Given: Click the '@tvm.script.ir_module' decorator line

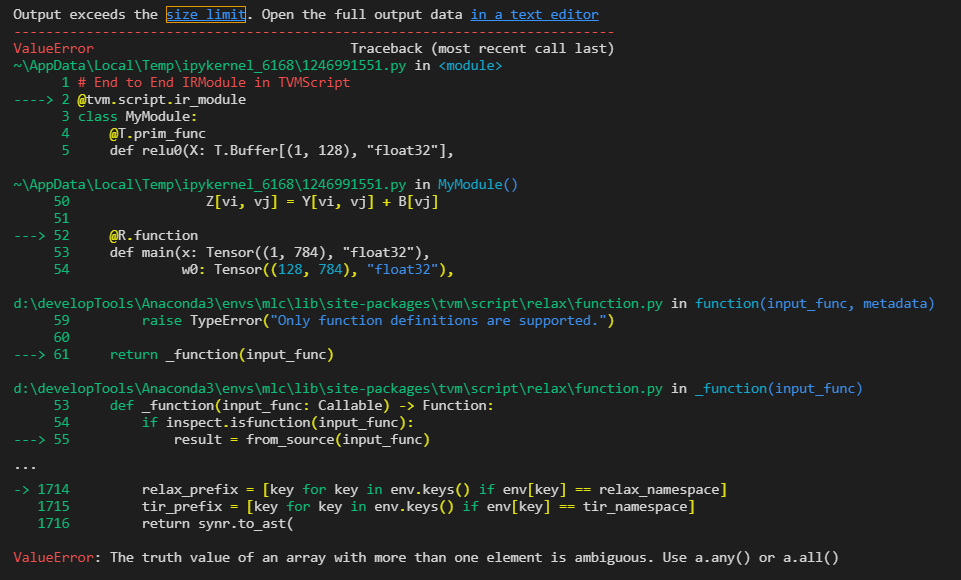Looking at the screenshot, I should click(x=162, y=99).
